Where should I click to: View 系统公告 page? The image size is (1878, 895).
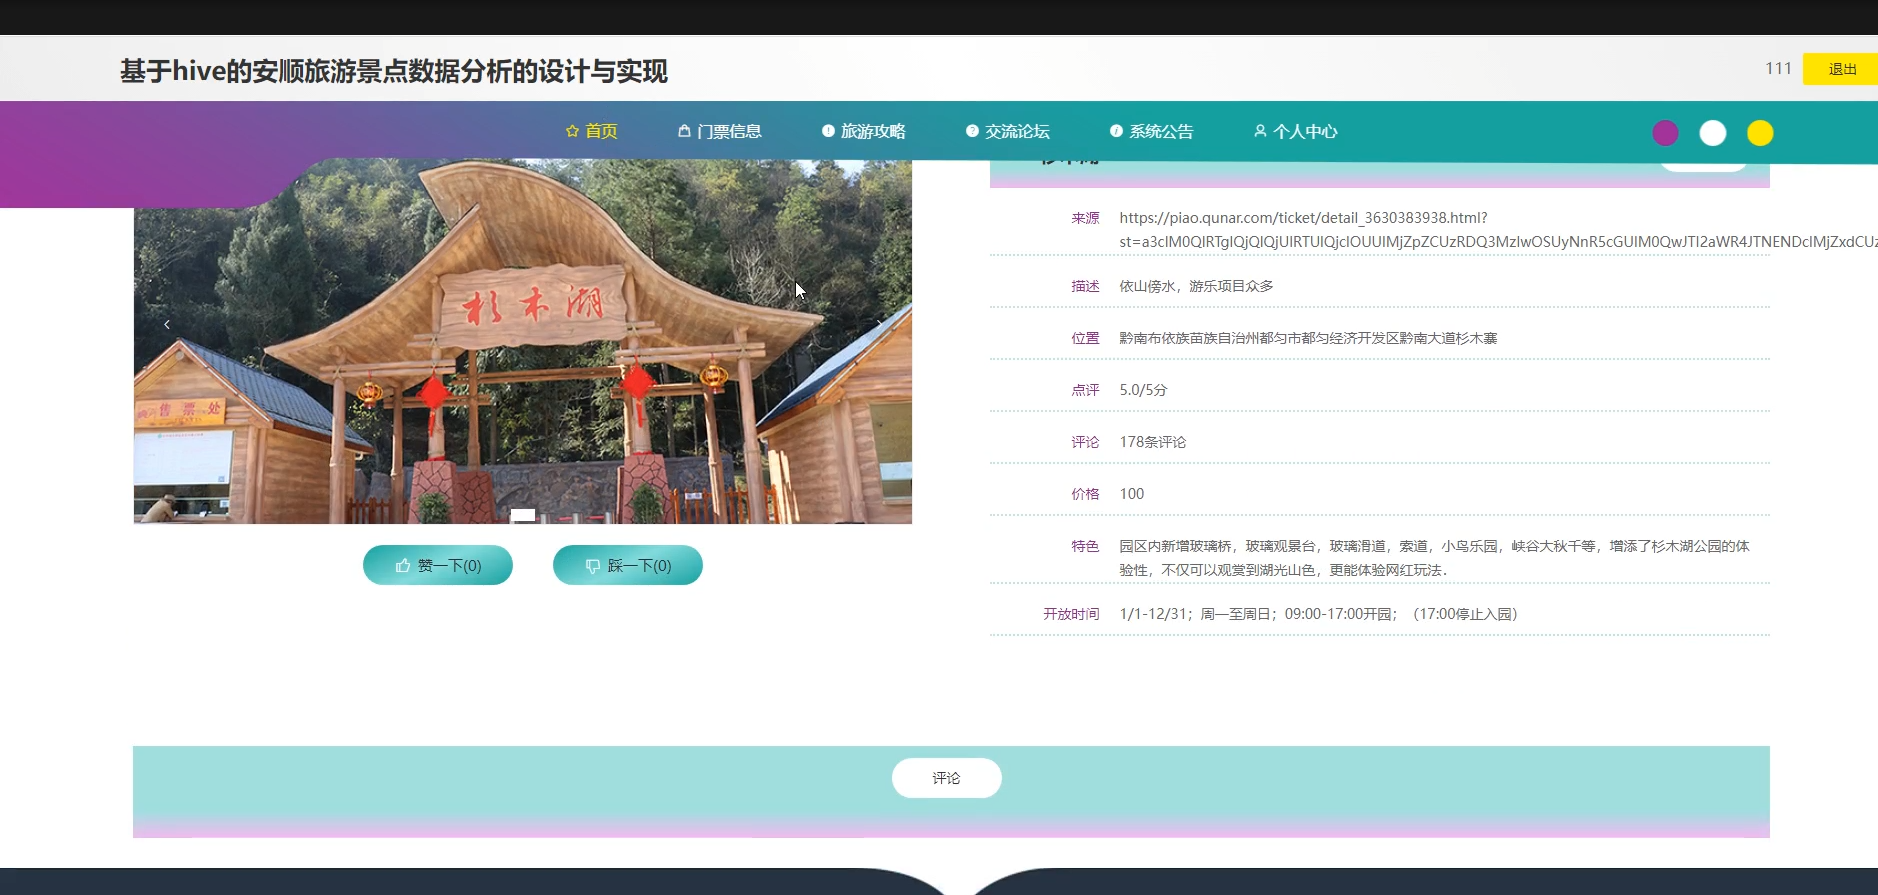tap(1152, 131)
